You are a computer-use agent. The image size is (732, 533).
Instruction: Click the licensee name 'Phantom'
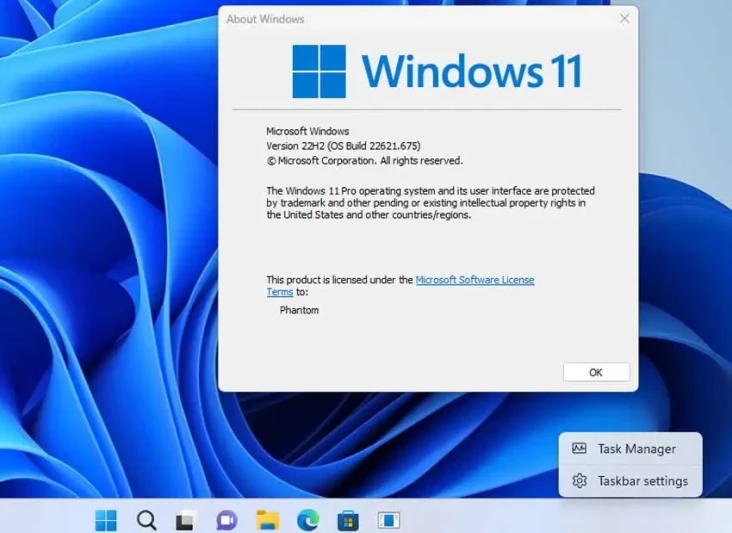point(299,310)
